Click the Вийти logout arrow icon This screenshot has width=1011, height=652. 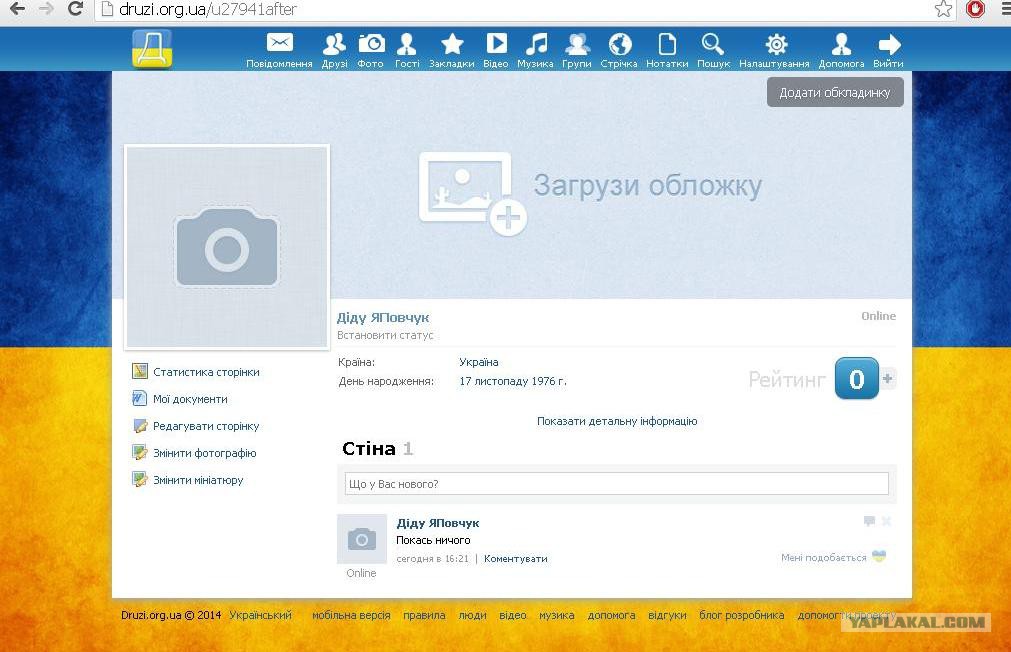click(889, 44)
